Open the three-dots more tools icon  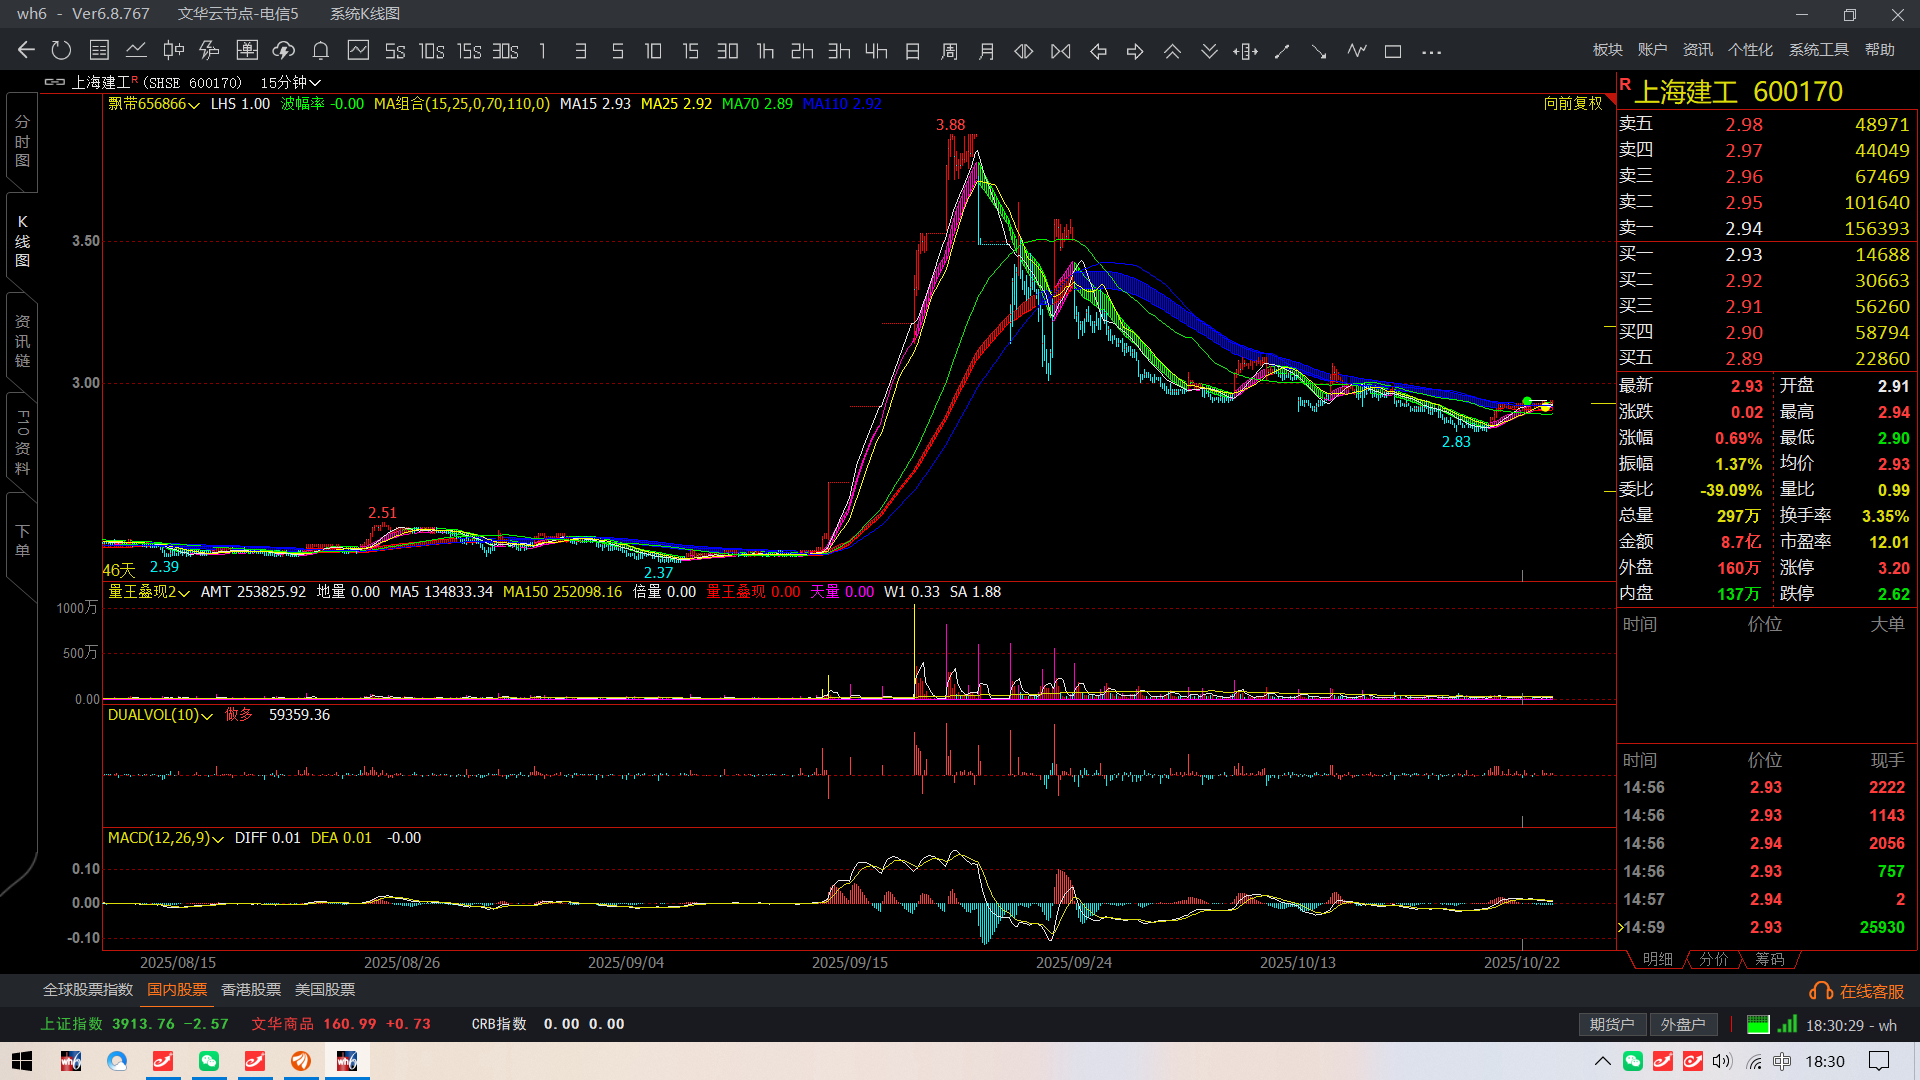coord(1431,52)
